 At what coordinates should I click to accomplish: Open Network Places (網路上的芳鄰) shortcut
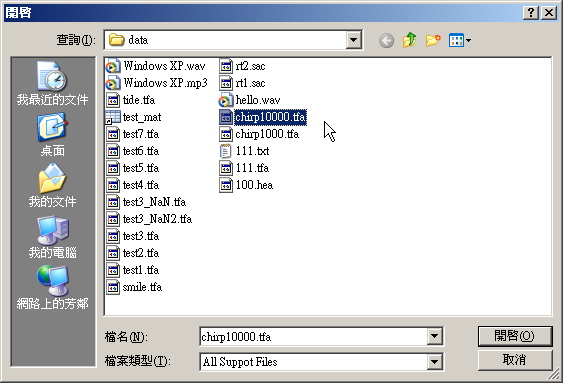[52, 288]
